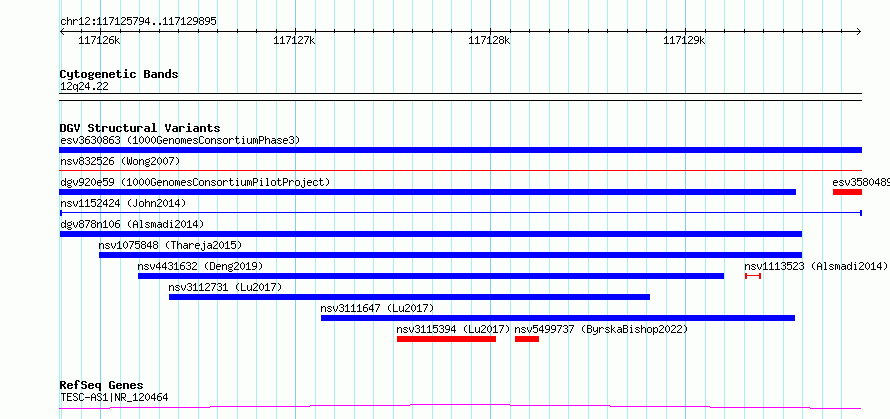Click the dgv878n106 blue bar
This screenshot has width=890, height=419.
click(x=431, y=234)
